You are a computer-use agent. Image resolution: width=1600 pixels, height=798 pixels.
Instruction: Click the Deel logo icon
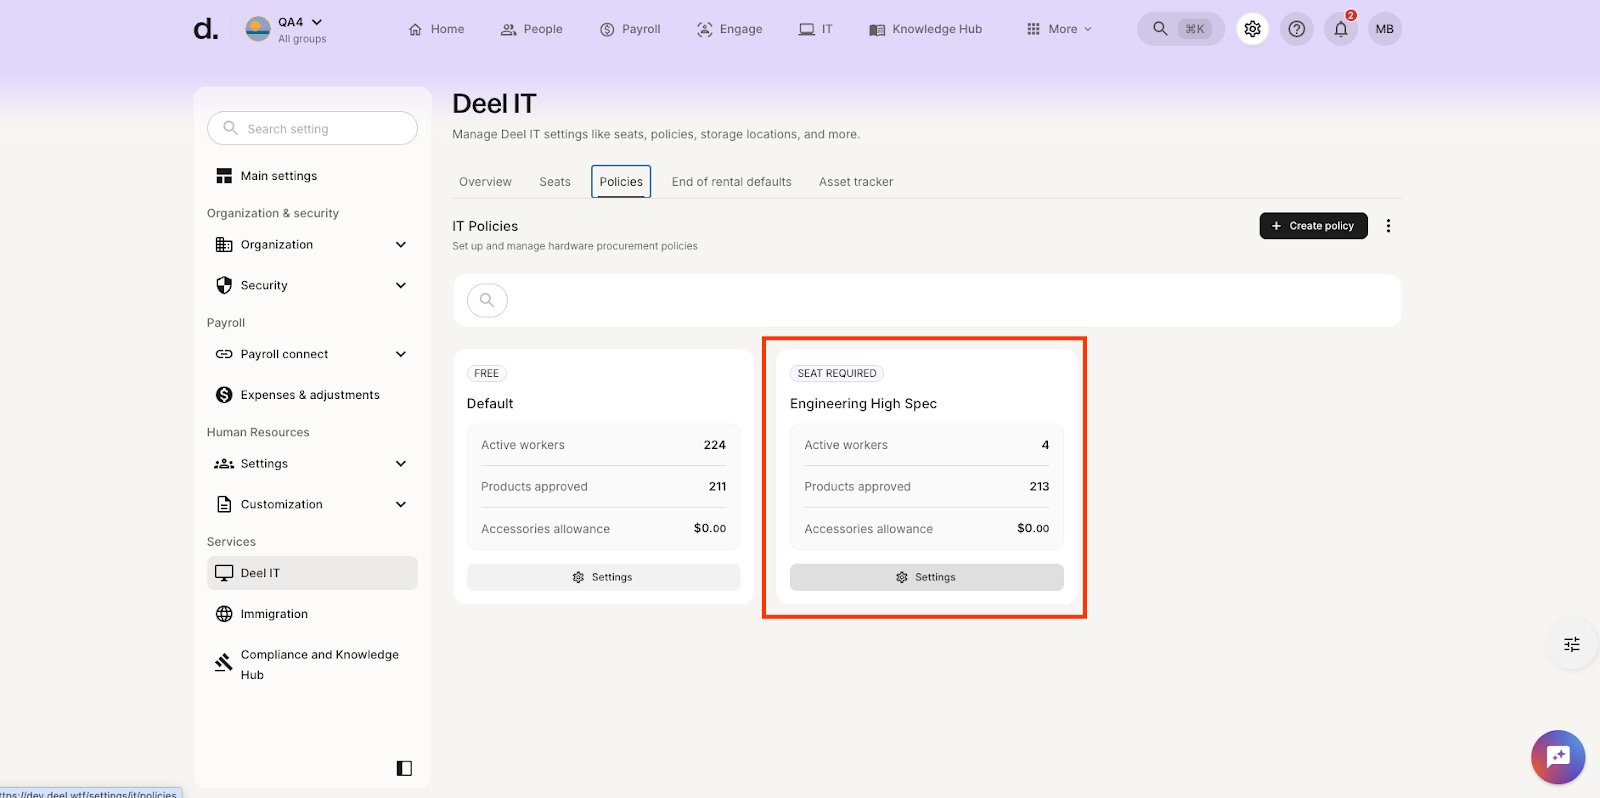[x=205, y=29]
